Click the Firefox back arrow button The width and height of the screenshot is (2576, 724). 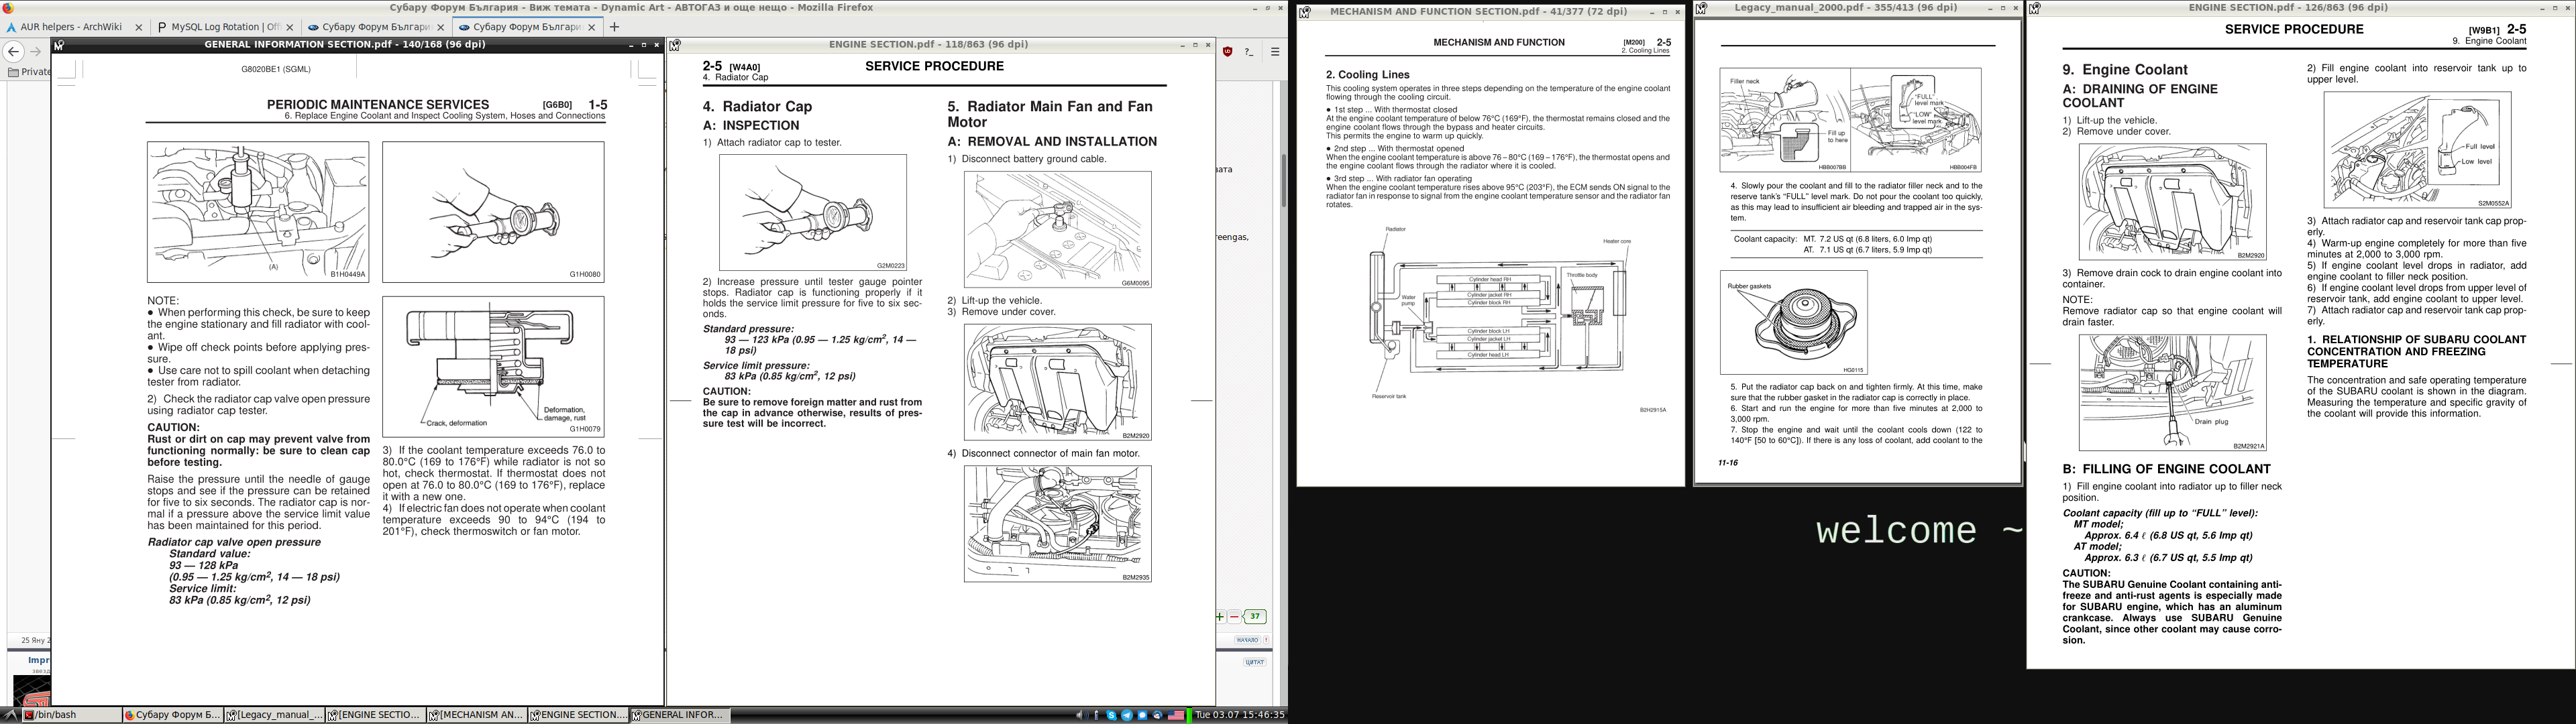pyautogui.click(x=14, y=52)
